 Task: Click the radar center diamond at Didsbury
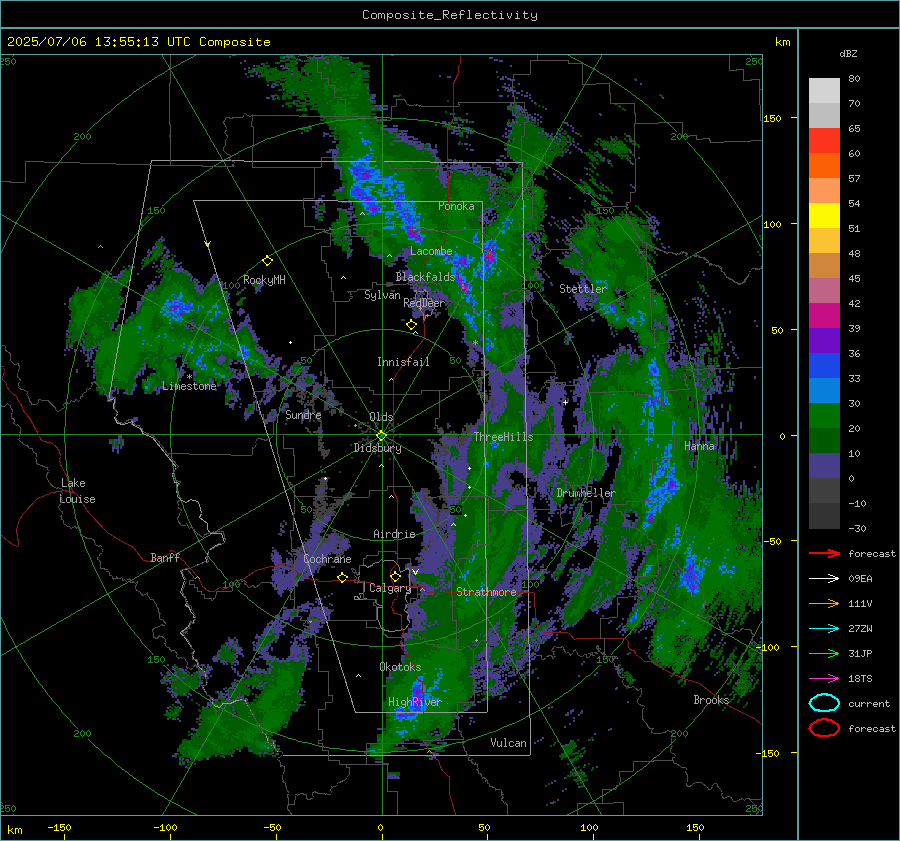381,436
